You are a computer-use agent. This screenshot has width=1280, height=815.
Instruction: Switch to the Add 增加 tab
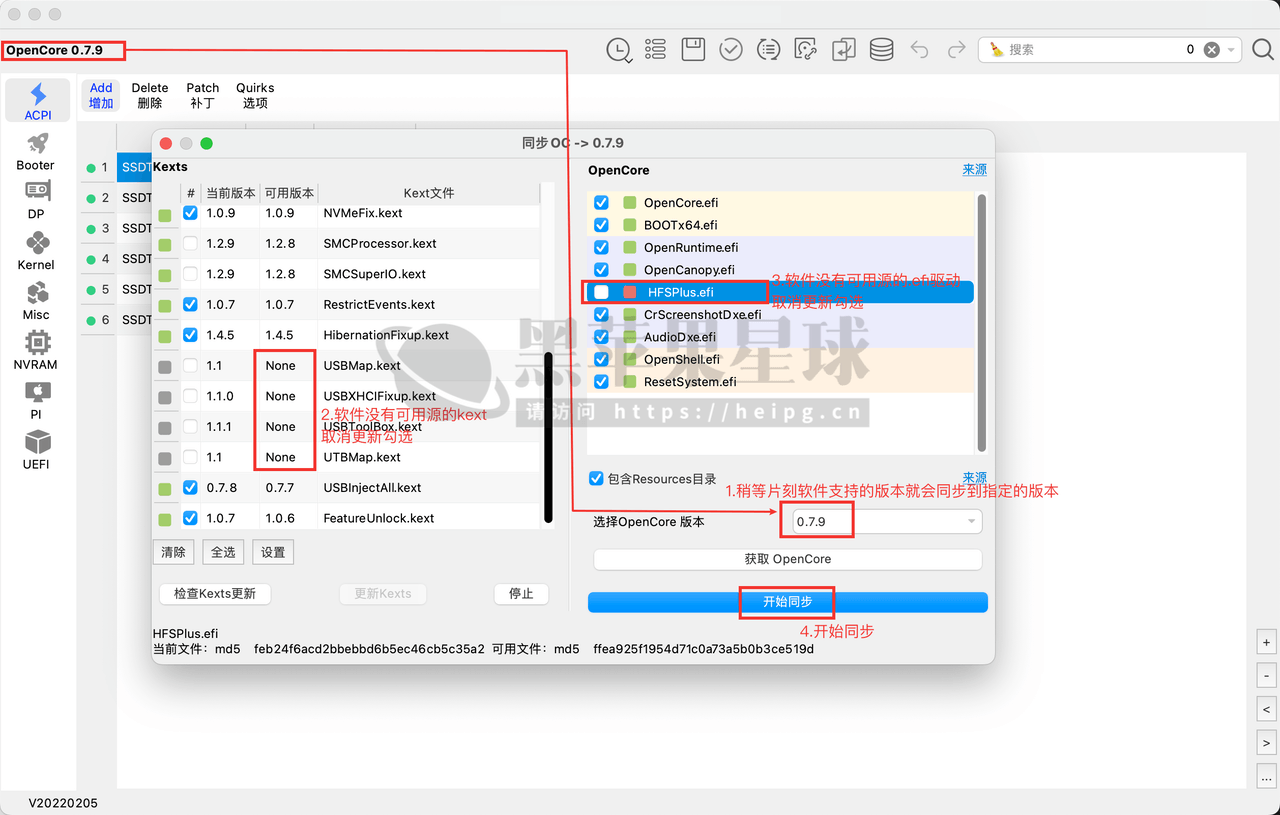(x=101, y=95)
